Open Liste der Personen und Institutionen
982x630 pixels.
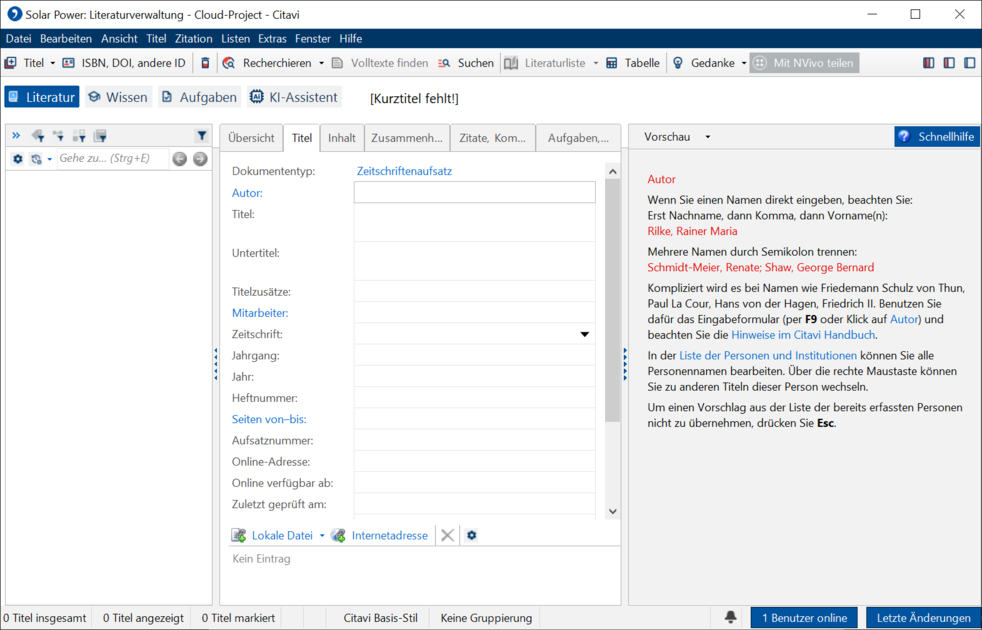(768, 356)
